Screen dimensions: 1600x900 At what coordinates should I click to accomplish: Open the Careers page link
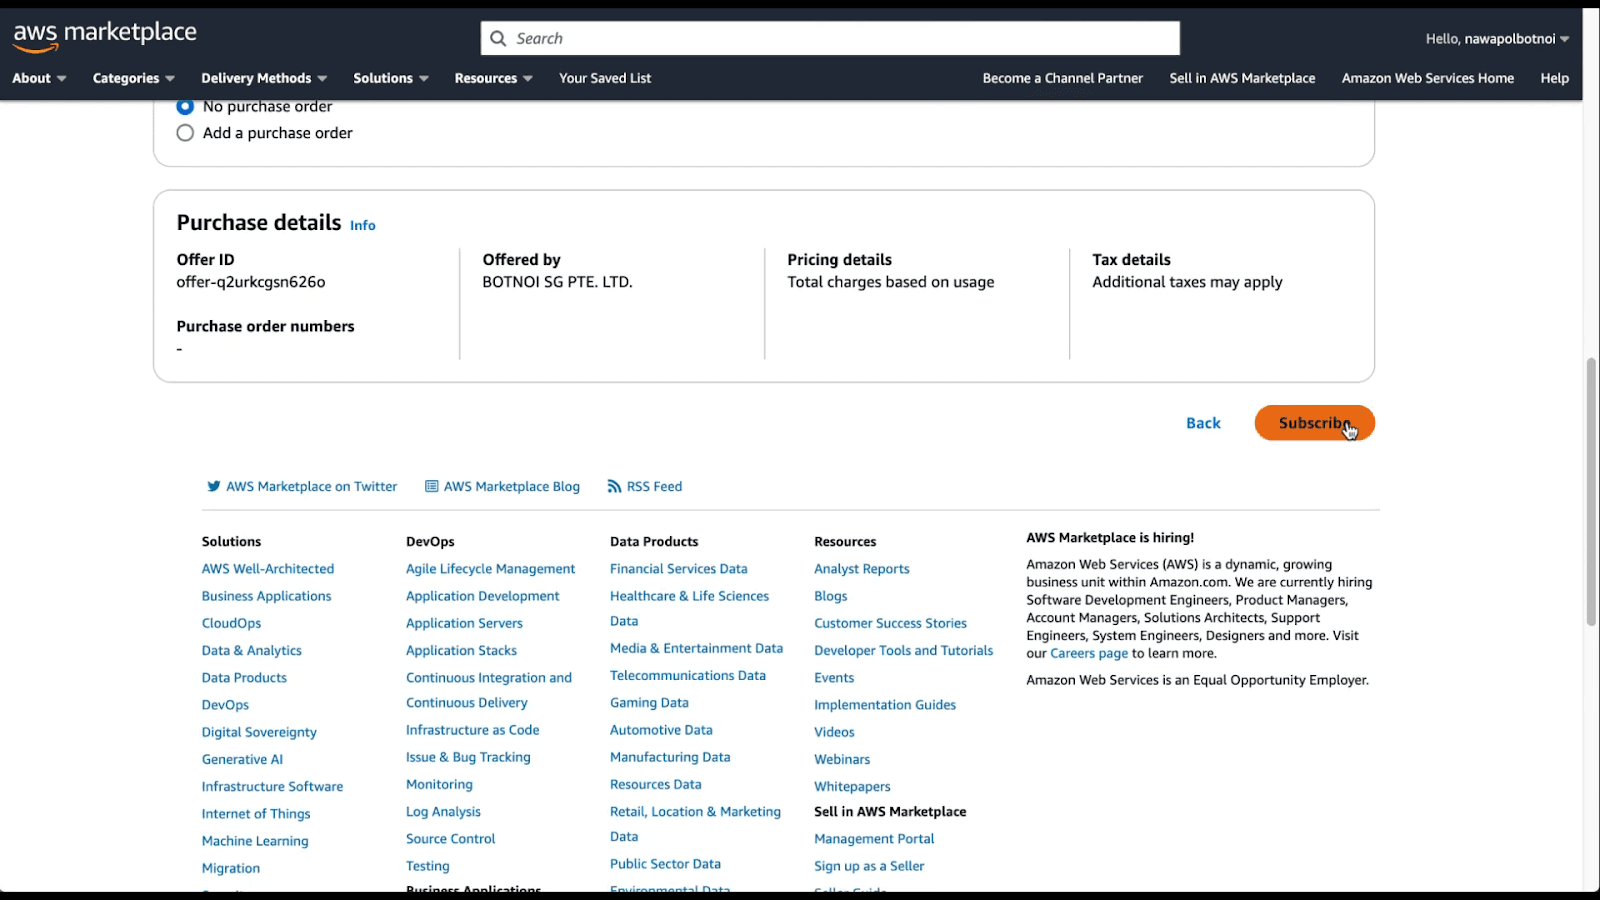[1088, 653]
